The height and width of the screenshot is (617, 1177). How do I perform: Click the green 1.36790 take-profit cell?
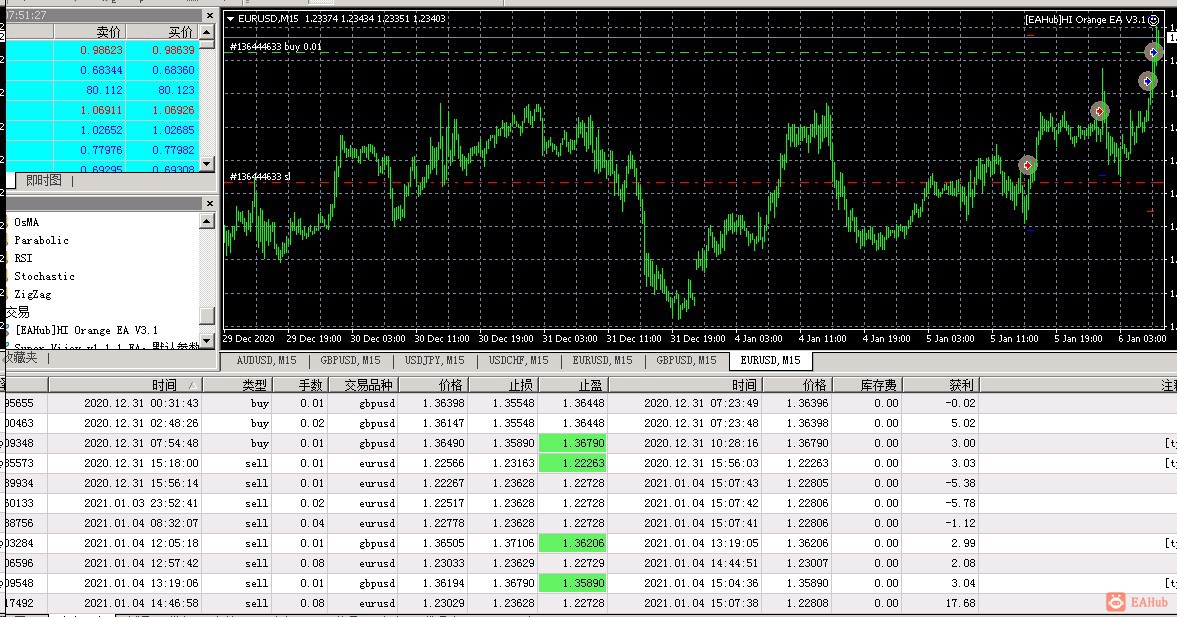(x=572, y=443)
